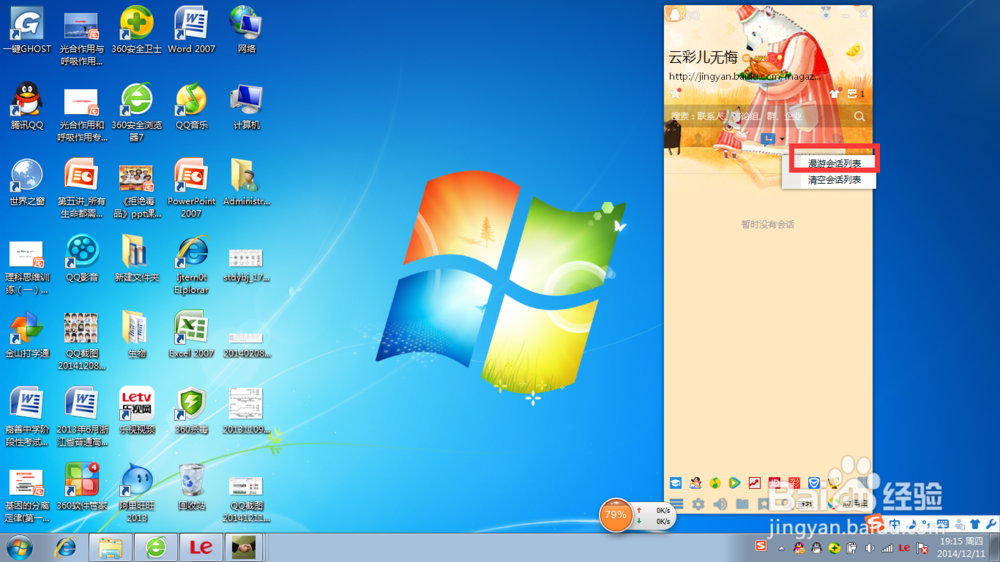The height and width of the screenshot is (562, 1000).
Task: Click the Sogou input method S logo
Action: click(x=874, y=524)
